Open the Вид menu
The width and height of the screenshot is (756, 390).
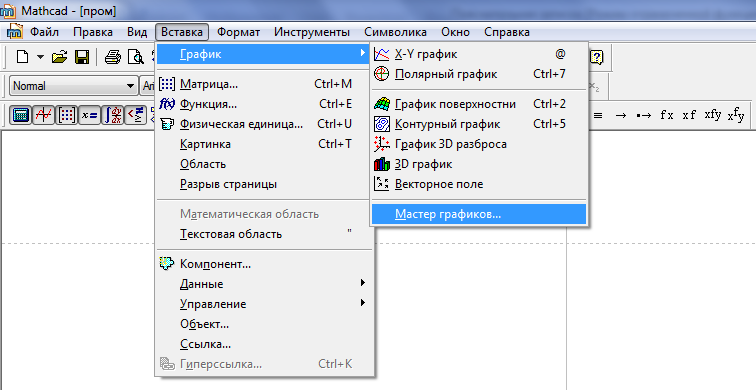pos(137,32)
